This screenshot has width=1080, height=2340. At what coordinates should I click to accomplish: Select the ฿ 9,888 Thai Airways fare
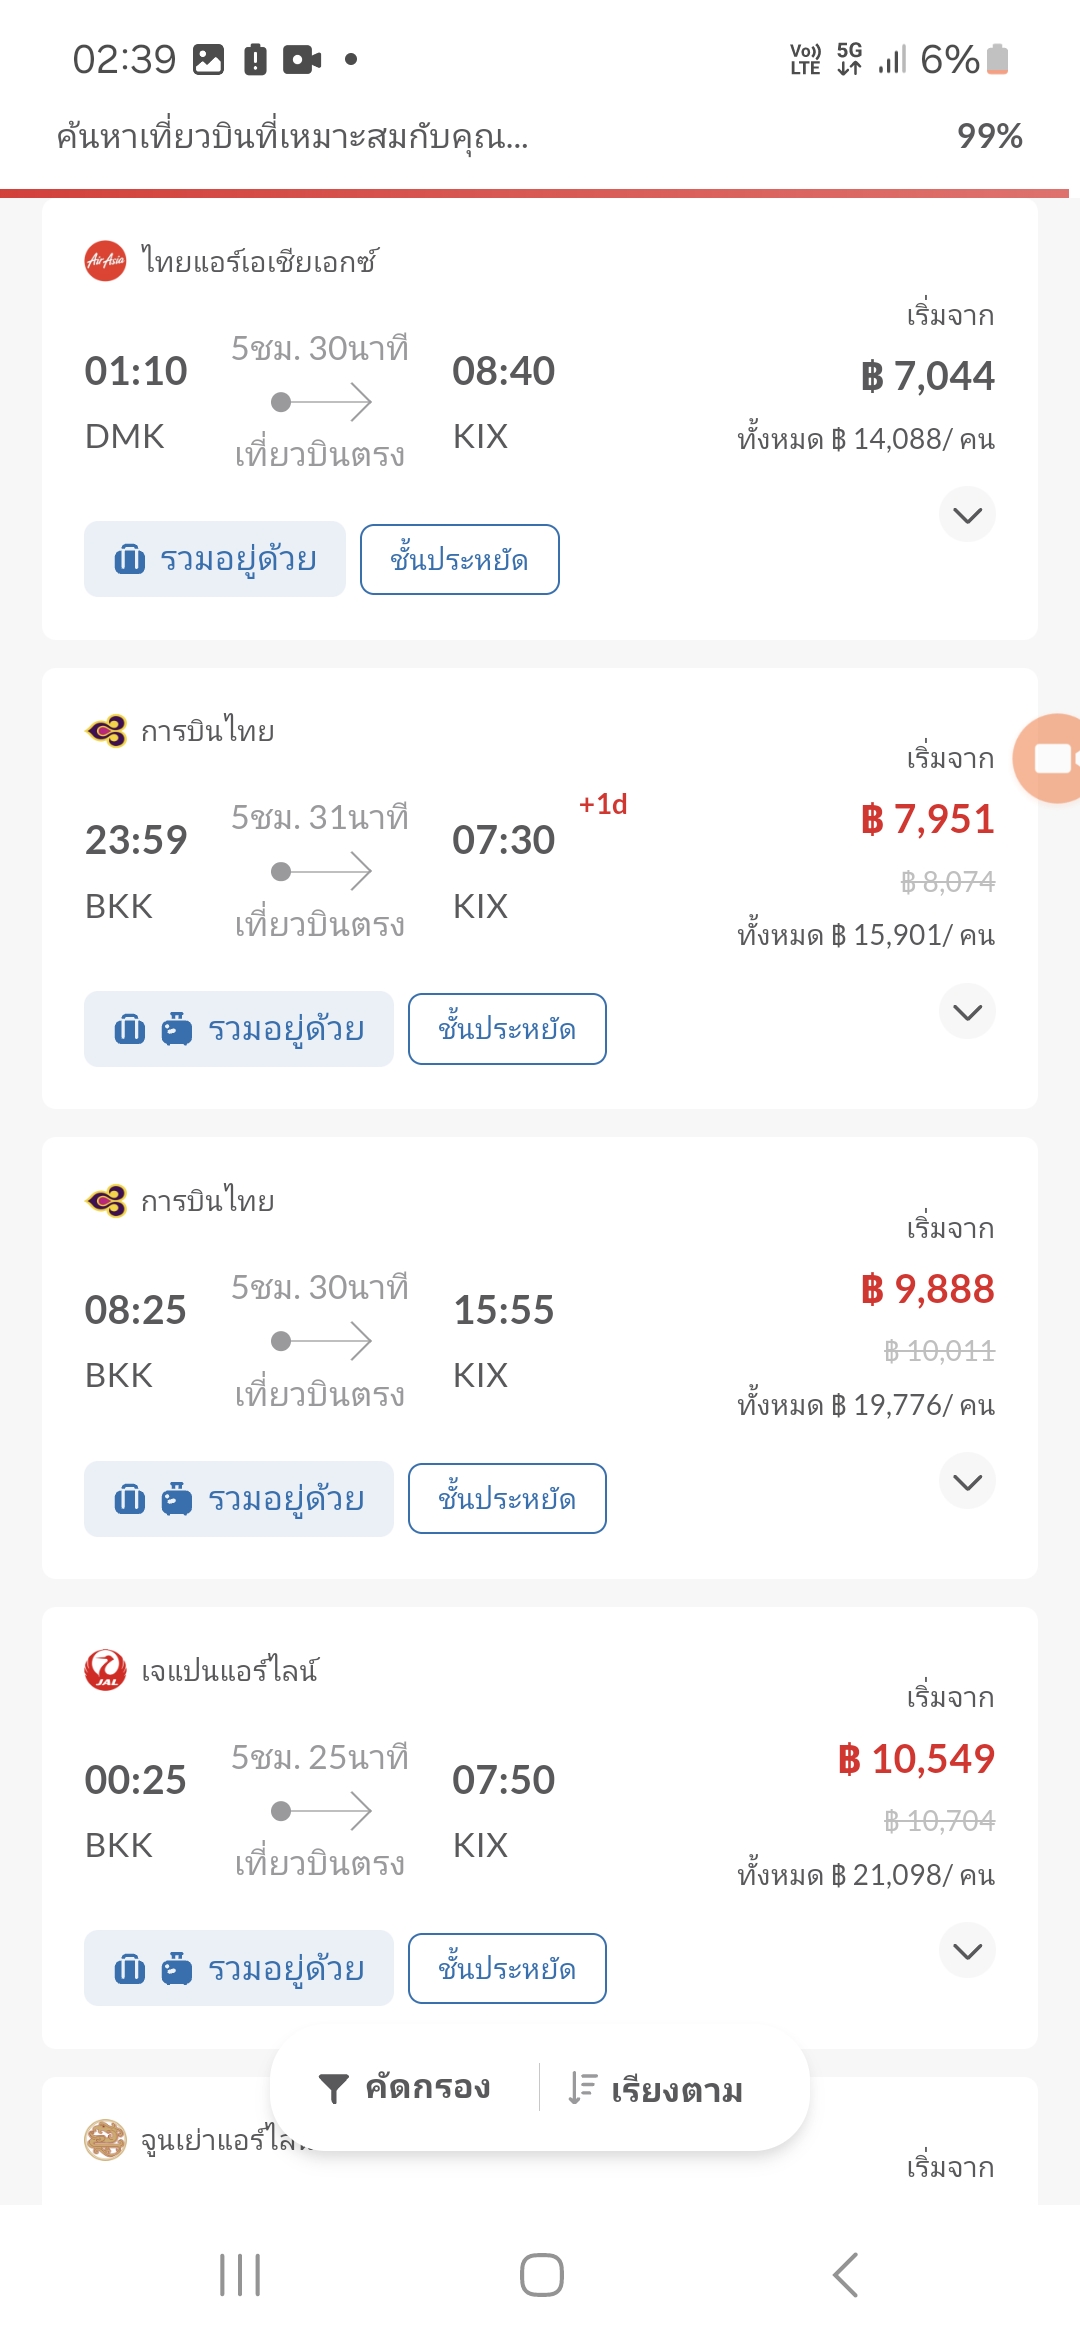(927, 1289)
